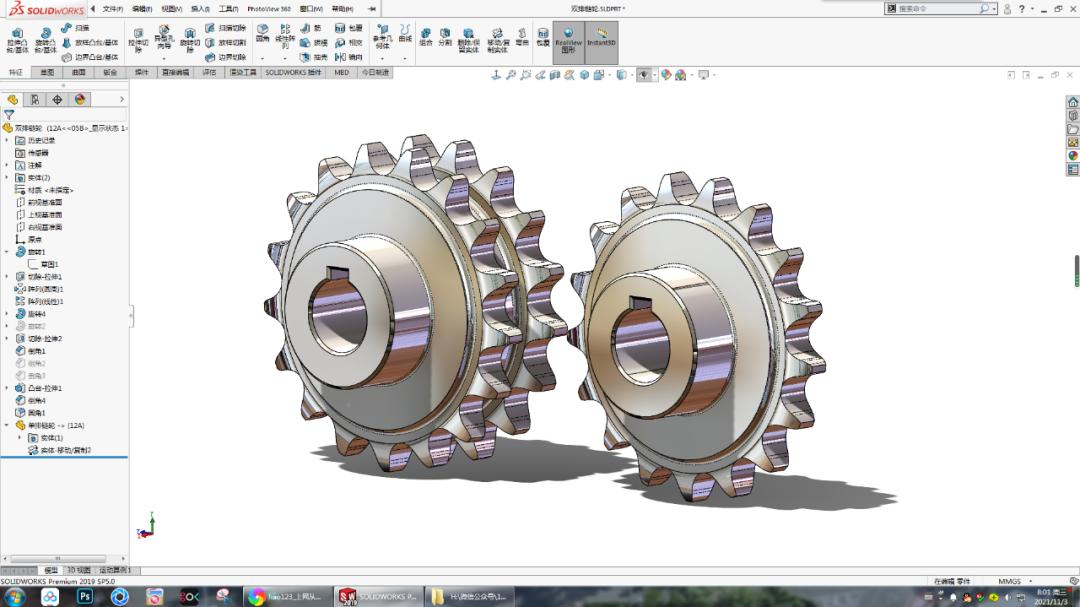Image resolution: width=1080 pixels, height=607 pixels.
Task: Click Zoom to Fit in heads-up toolbar
Action: pyautogui.click(x=511, y=74)
